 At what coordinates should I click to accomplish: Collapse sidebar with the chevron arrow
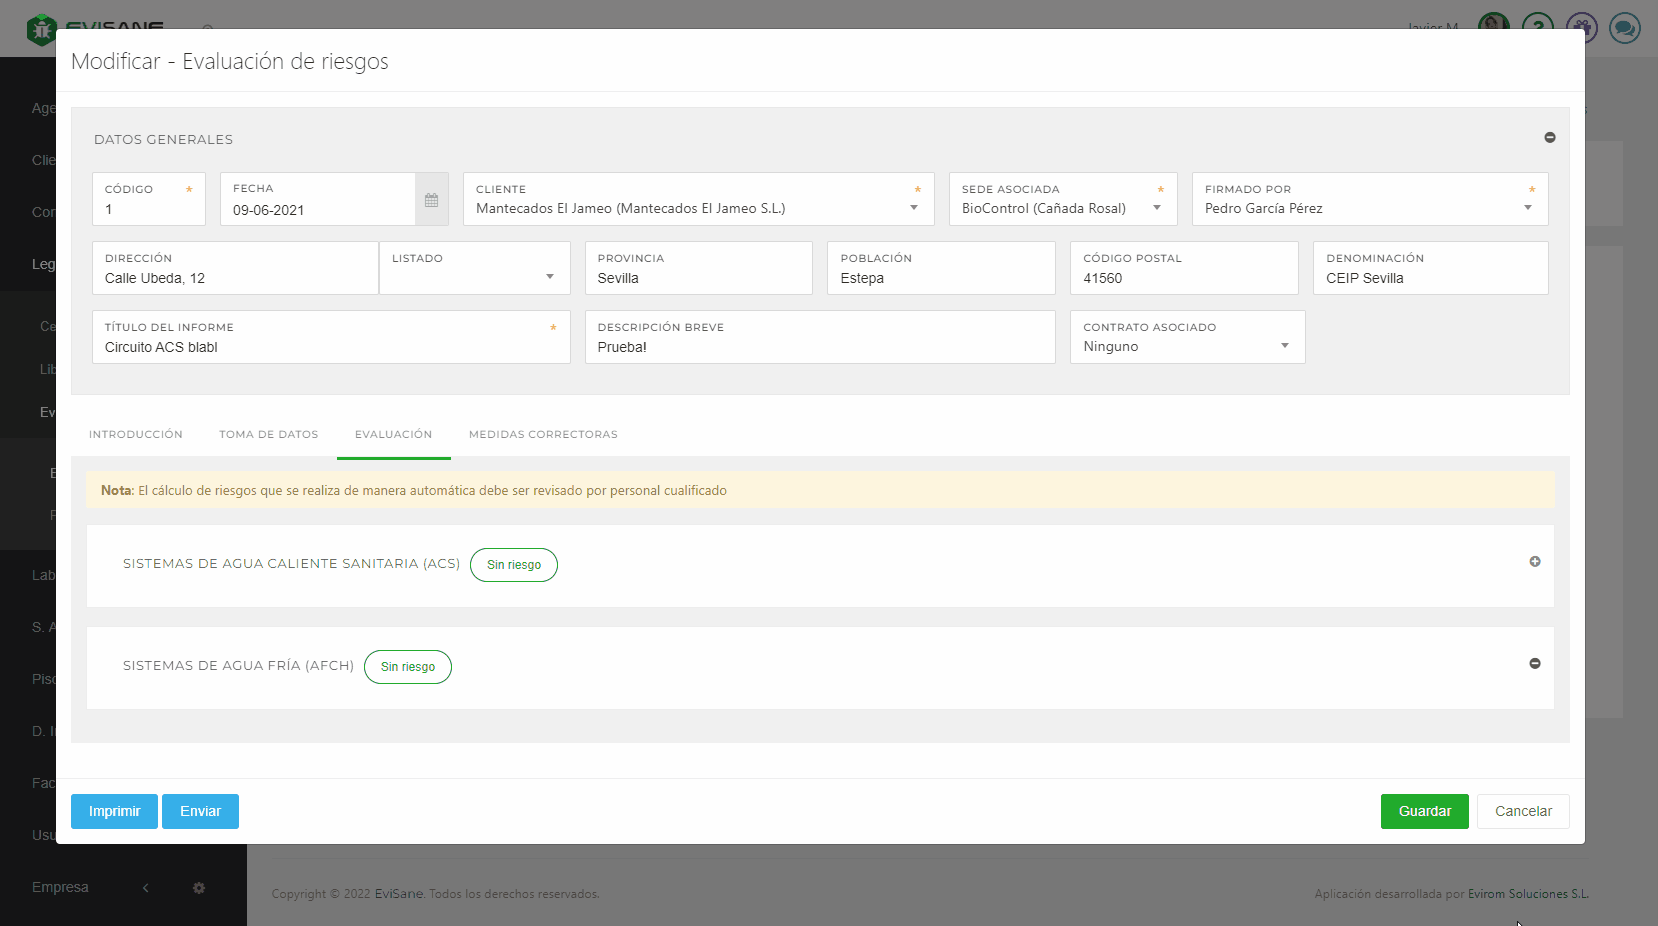146,888
